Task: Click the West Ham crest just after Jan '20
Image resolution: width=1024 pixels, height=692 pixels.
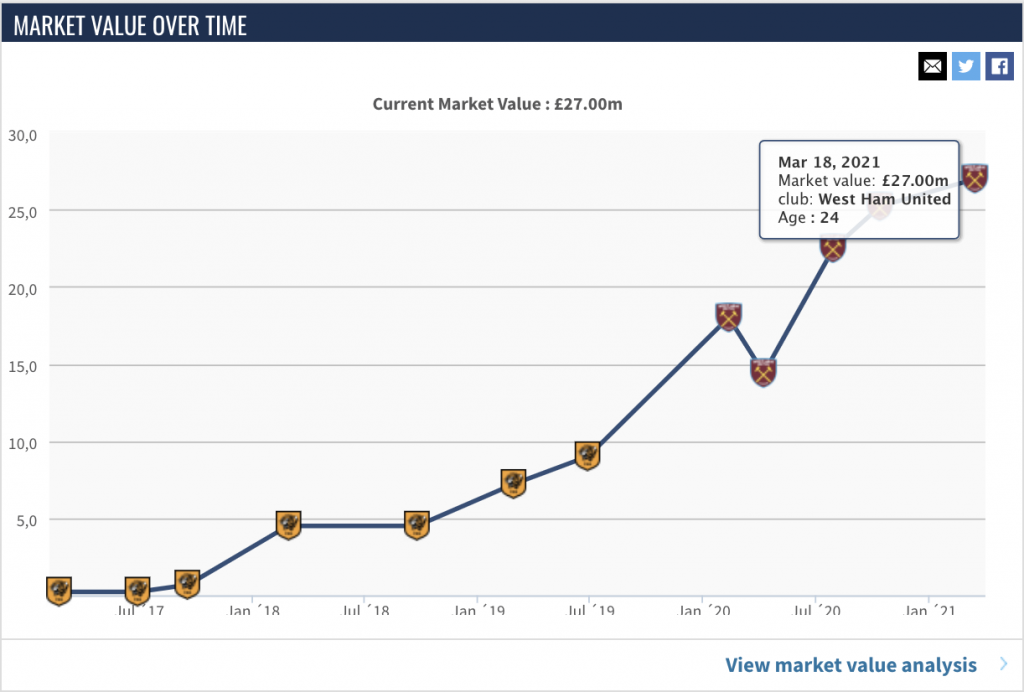Action: pos(728,316)
